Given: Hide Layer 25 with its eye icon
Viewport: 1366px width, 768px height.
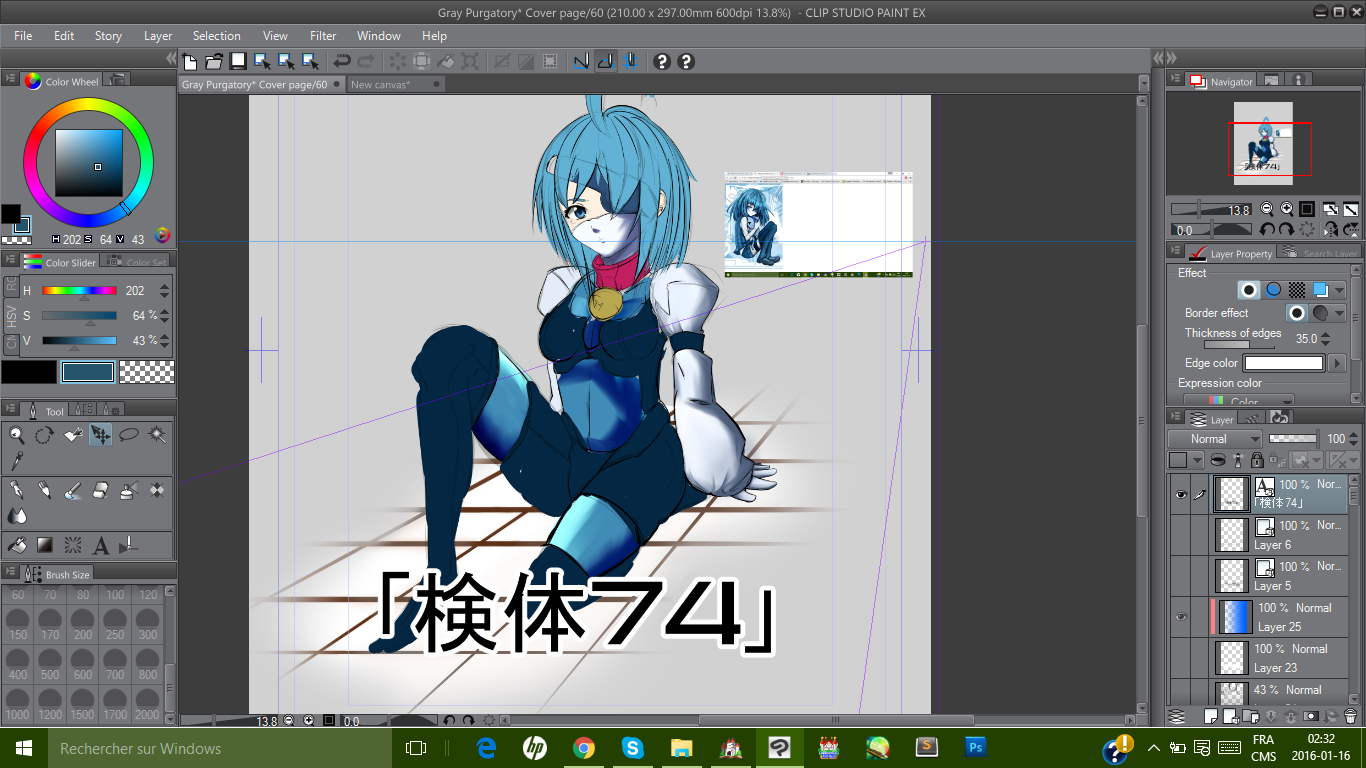Looking at the screenshot, I should point(1181,617).
